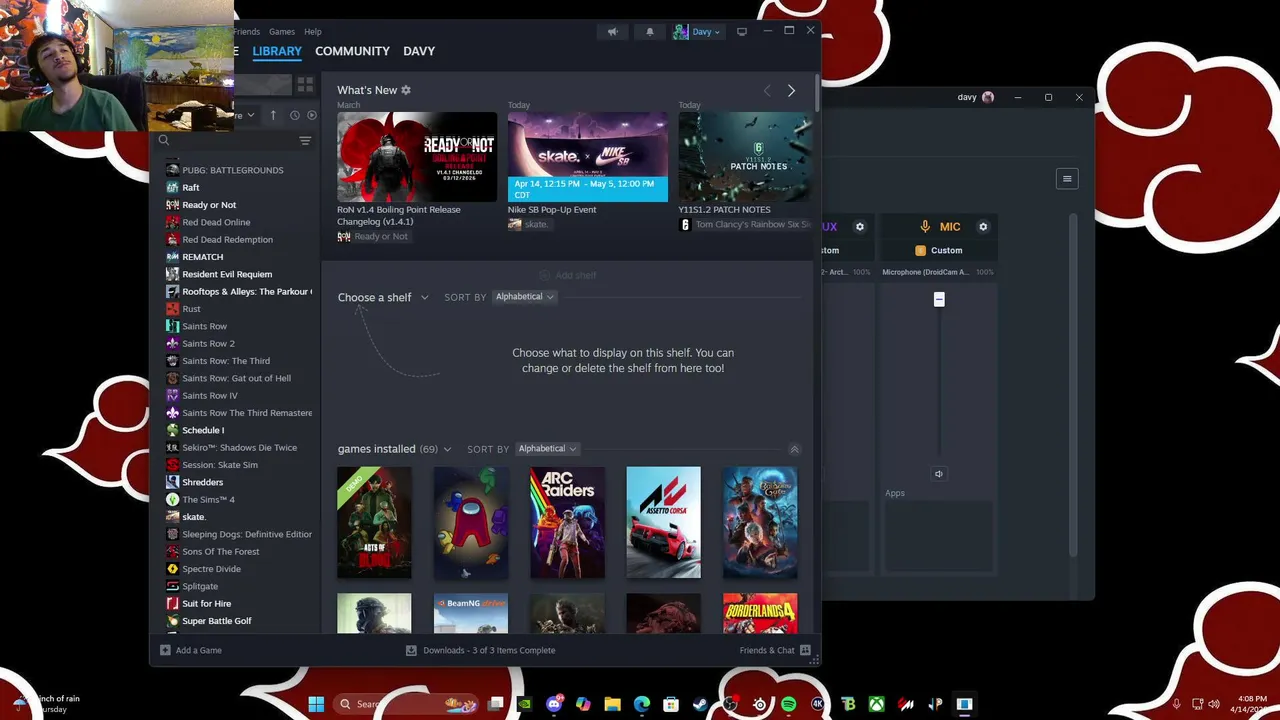Open NVIDIA app from taskbar

pyautogui.click(x=524, y=704)
